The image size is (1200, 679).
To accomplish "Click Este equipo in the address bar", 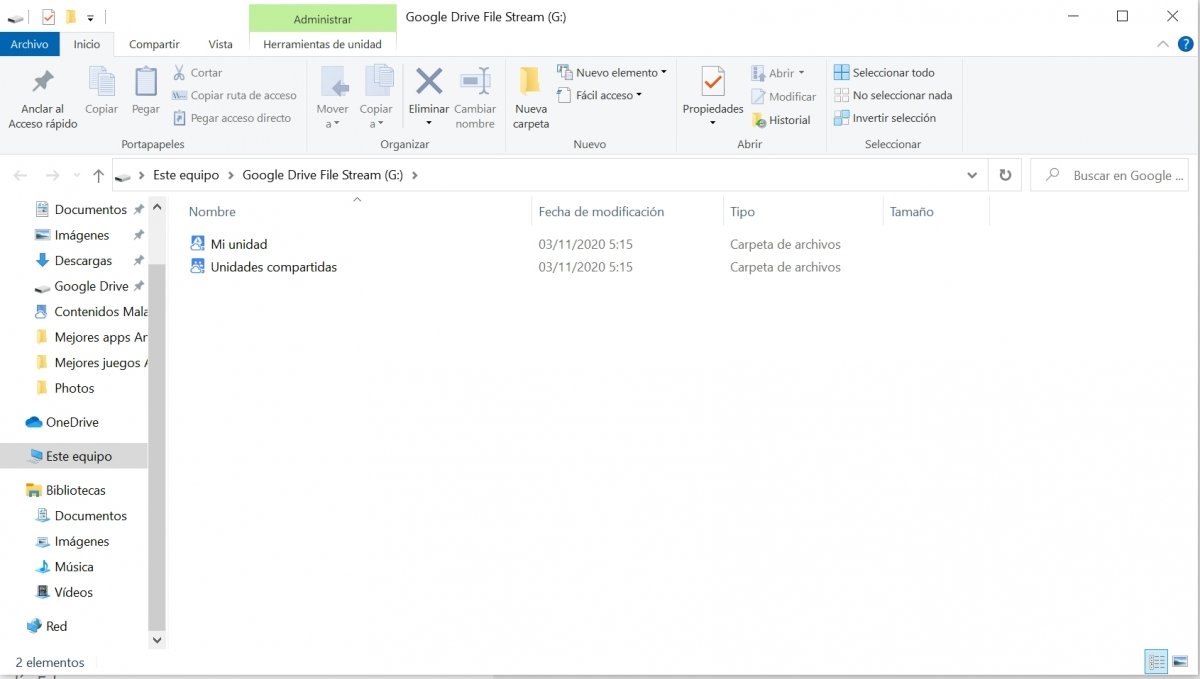I will click(x=186, y=175).
